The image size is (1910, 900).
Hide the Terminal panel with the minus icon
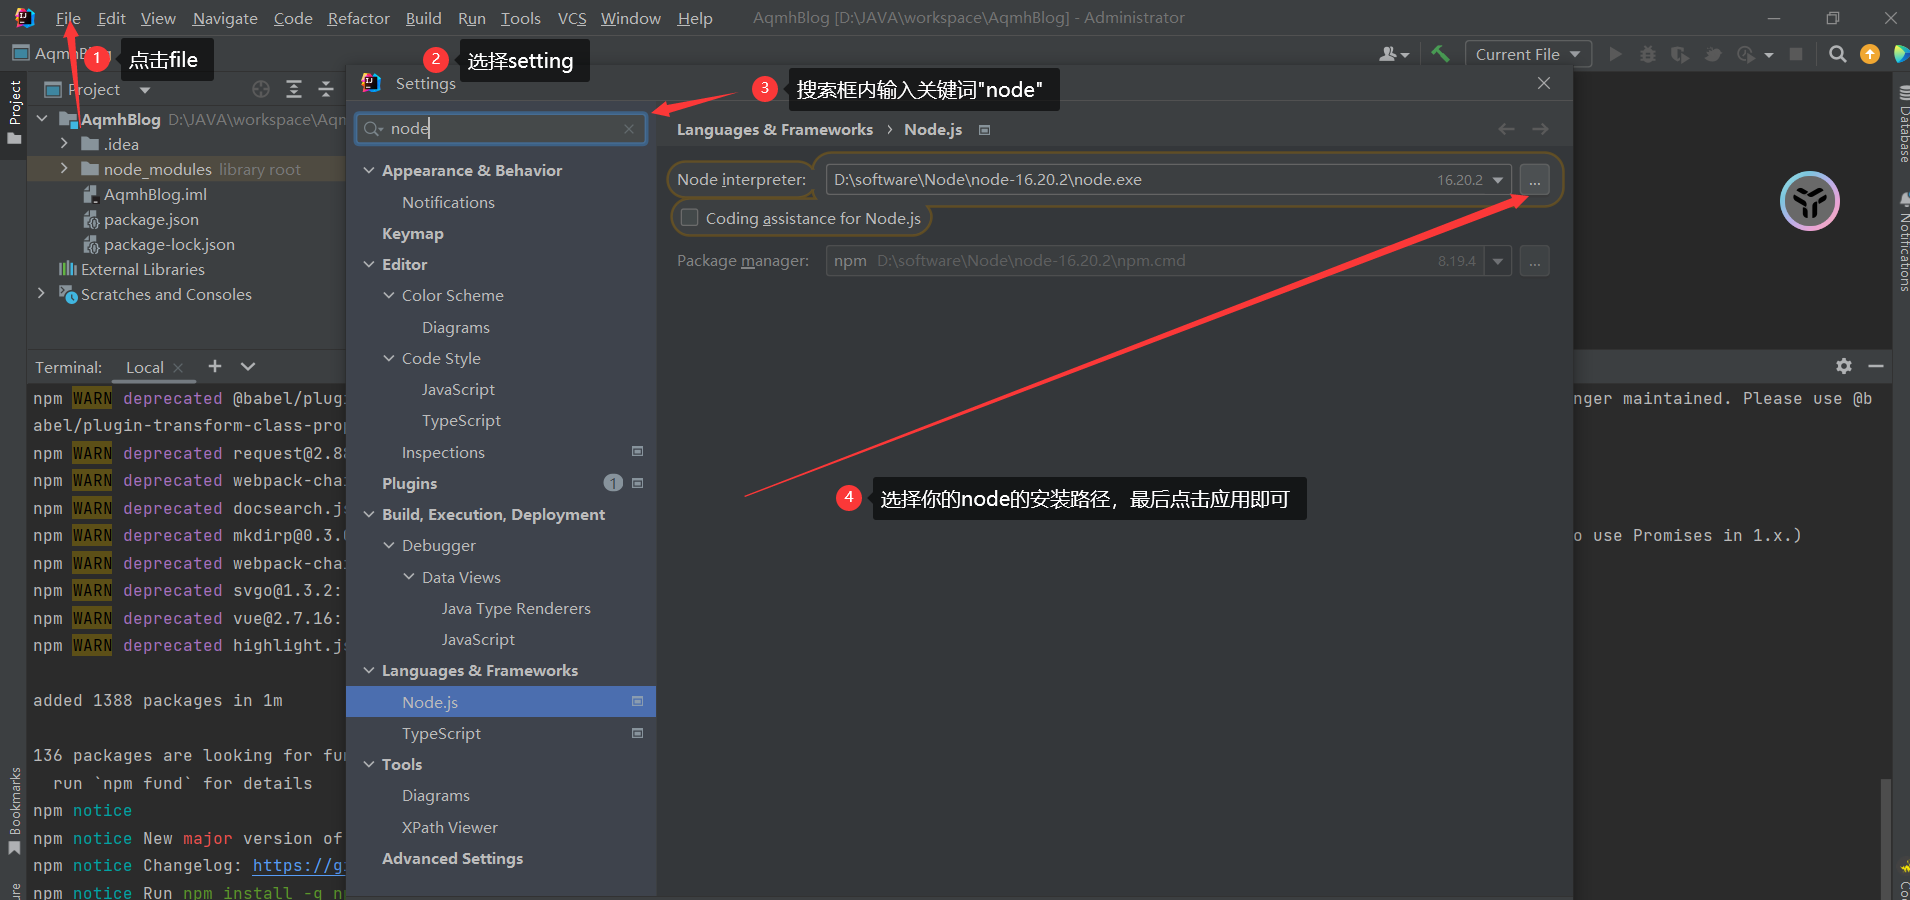pos(1876,366)
